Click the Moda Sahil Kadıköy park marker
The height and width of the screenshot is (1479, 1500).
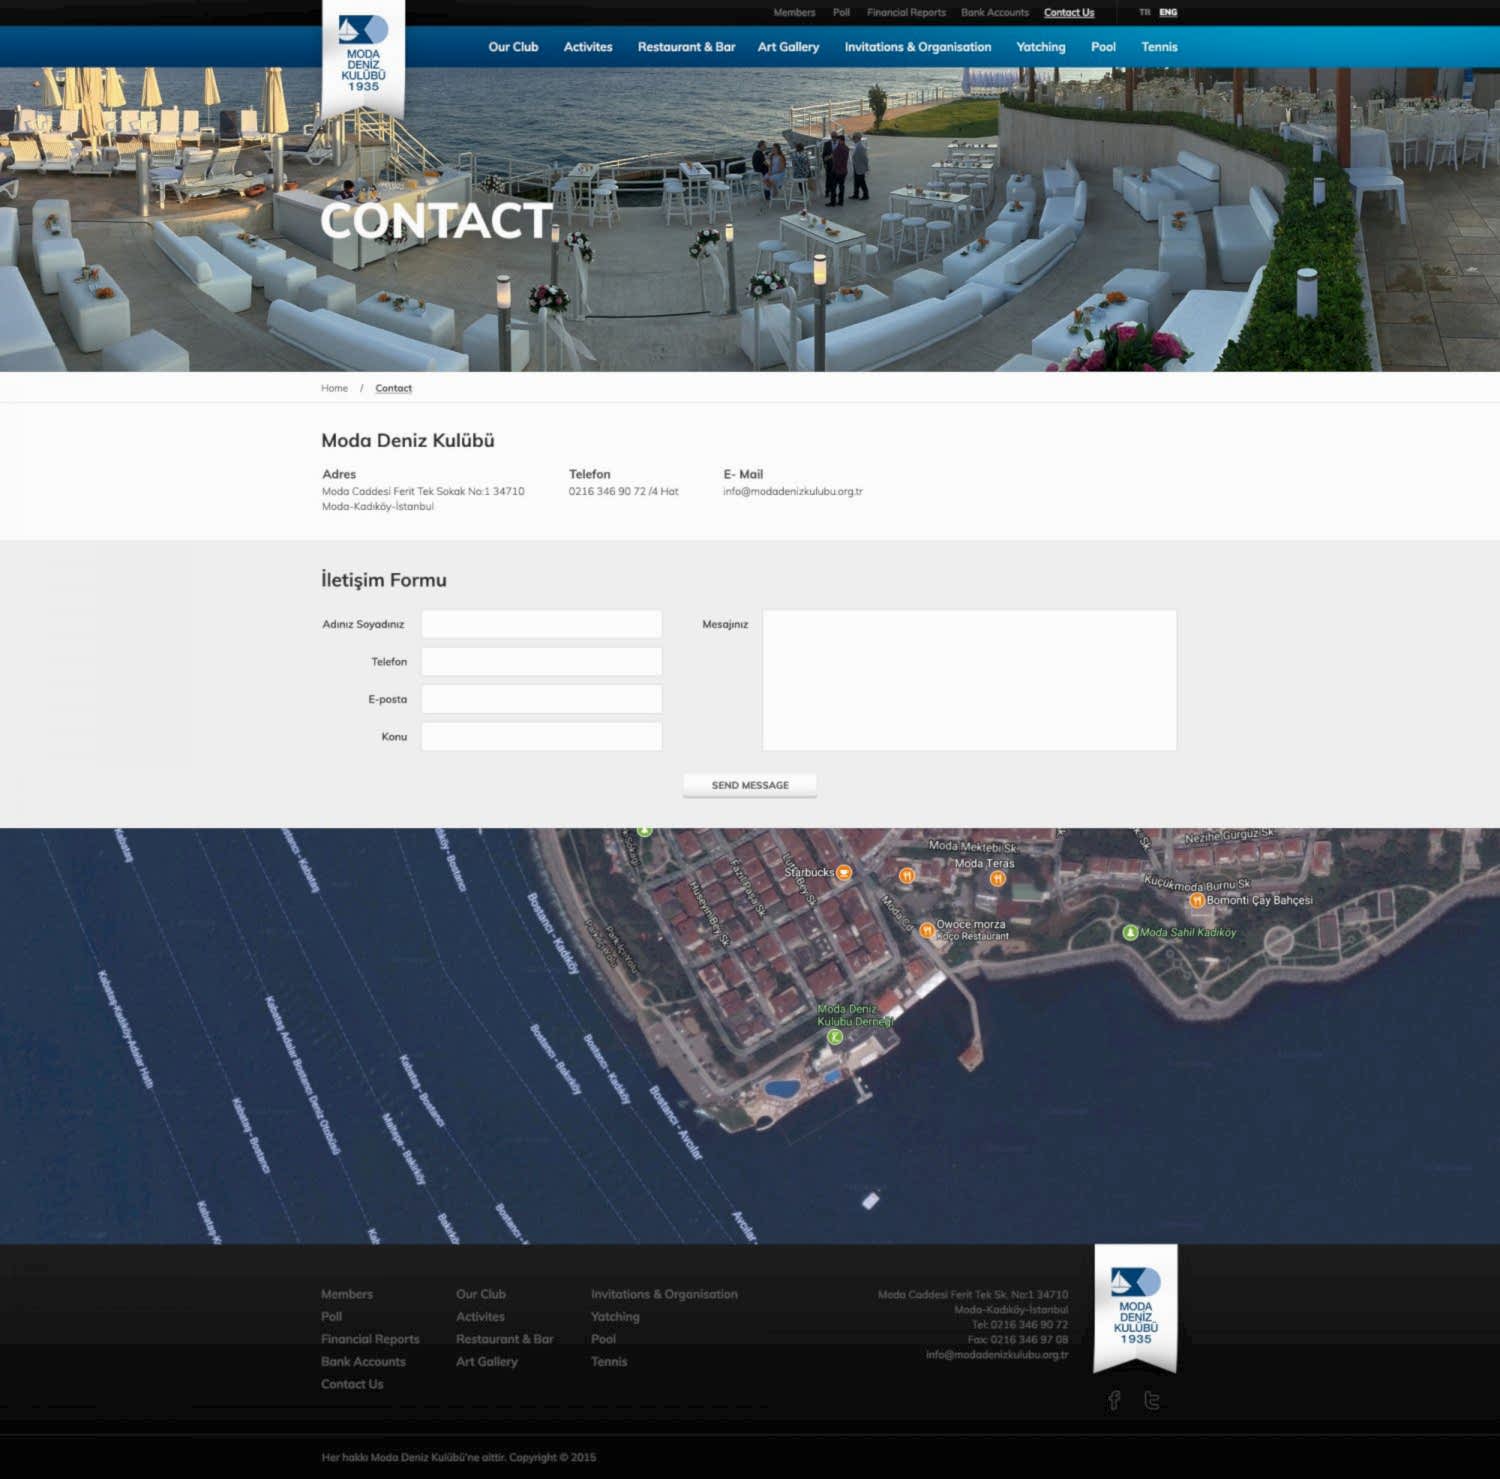[1130, 932]
